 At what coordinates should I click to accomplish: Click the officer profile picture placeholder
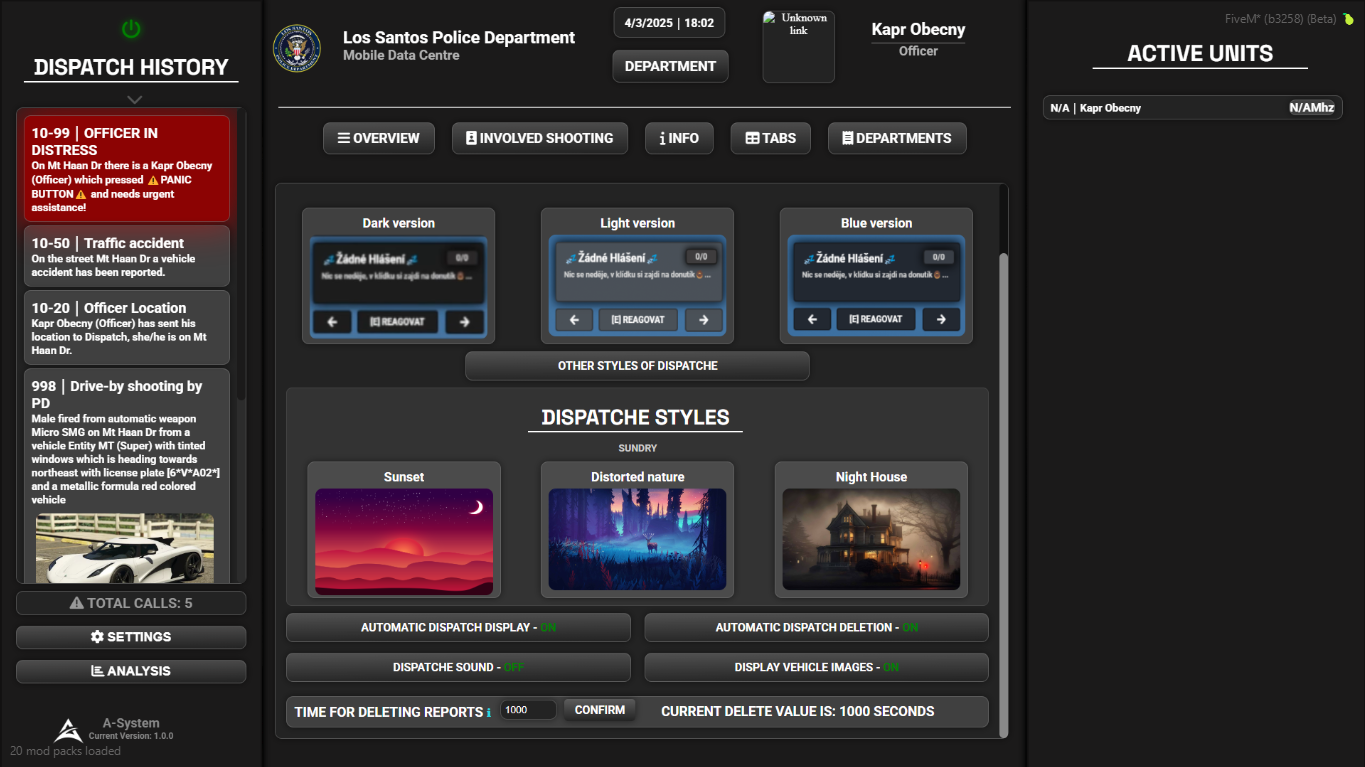tap(798, 47)
